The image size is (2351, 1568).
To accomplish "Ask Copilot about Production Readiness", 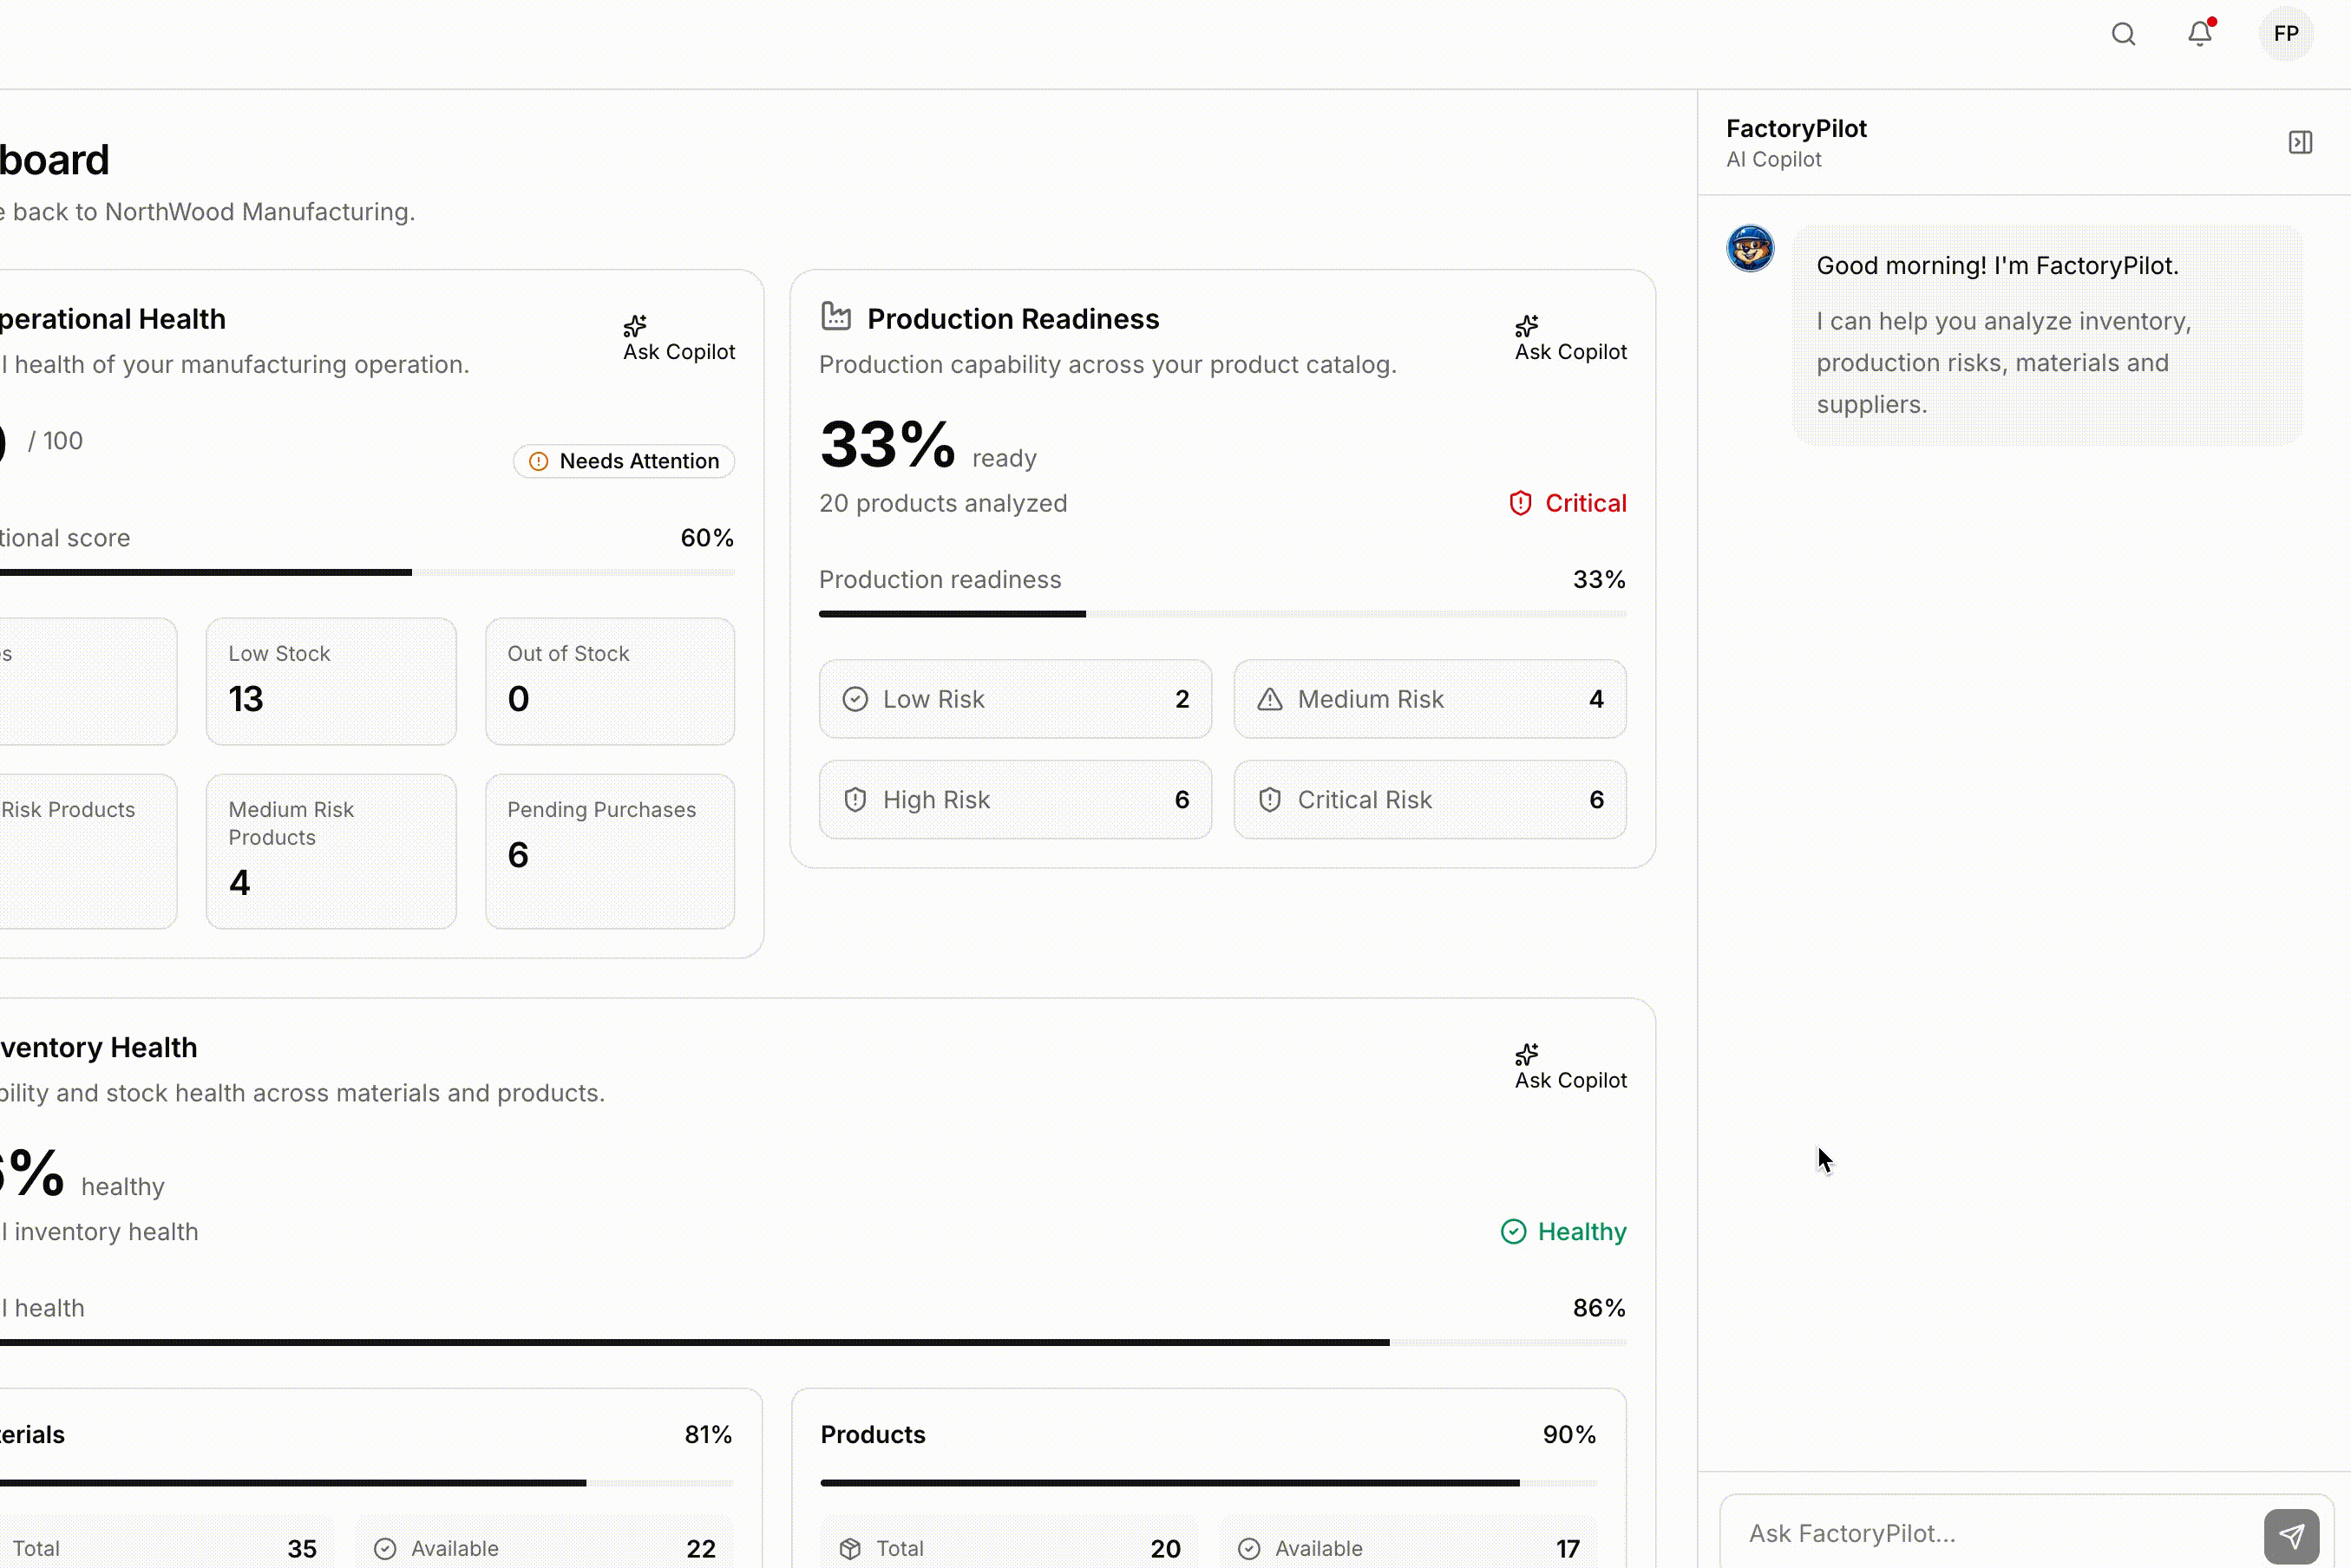I will tap(1570, 339).
